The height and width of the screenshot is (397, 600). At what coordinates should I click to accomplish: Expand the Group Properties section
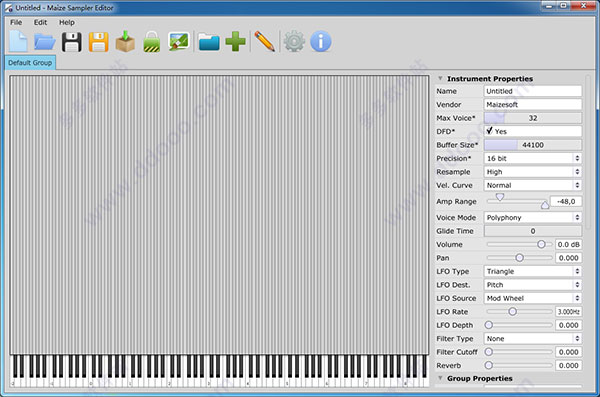(440, 378)
